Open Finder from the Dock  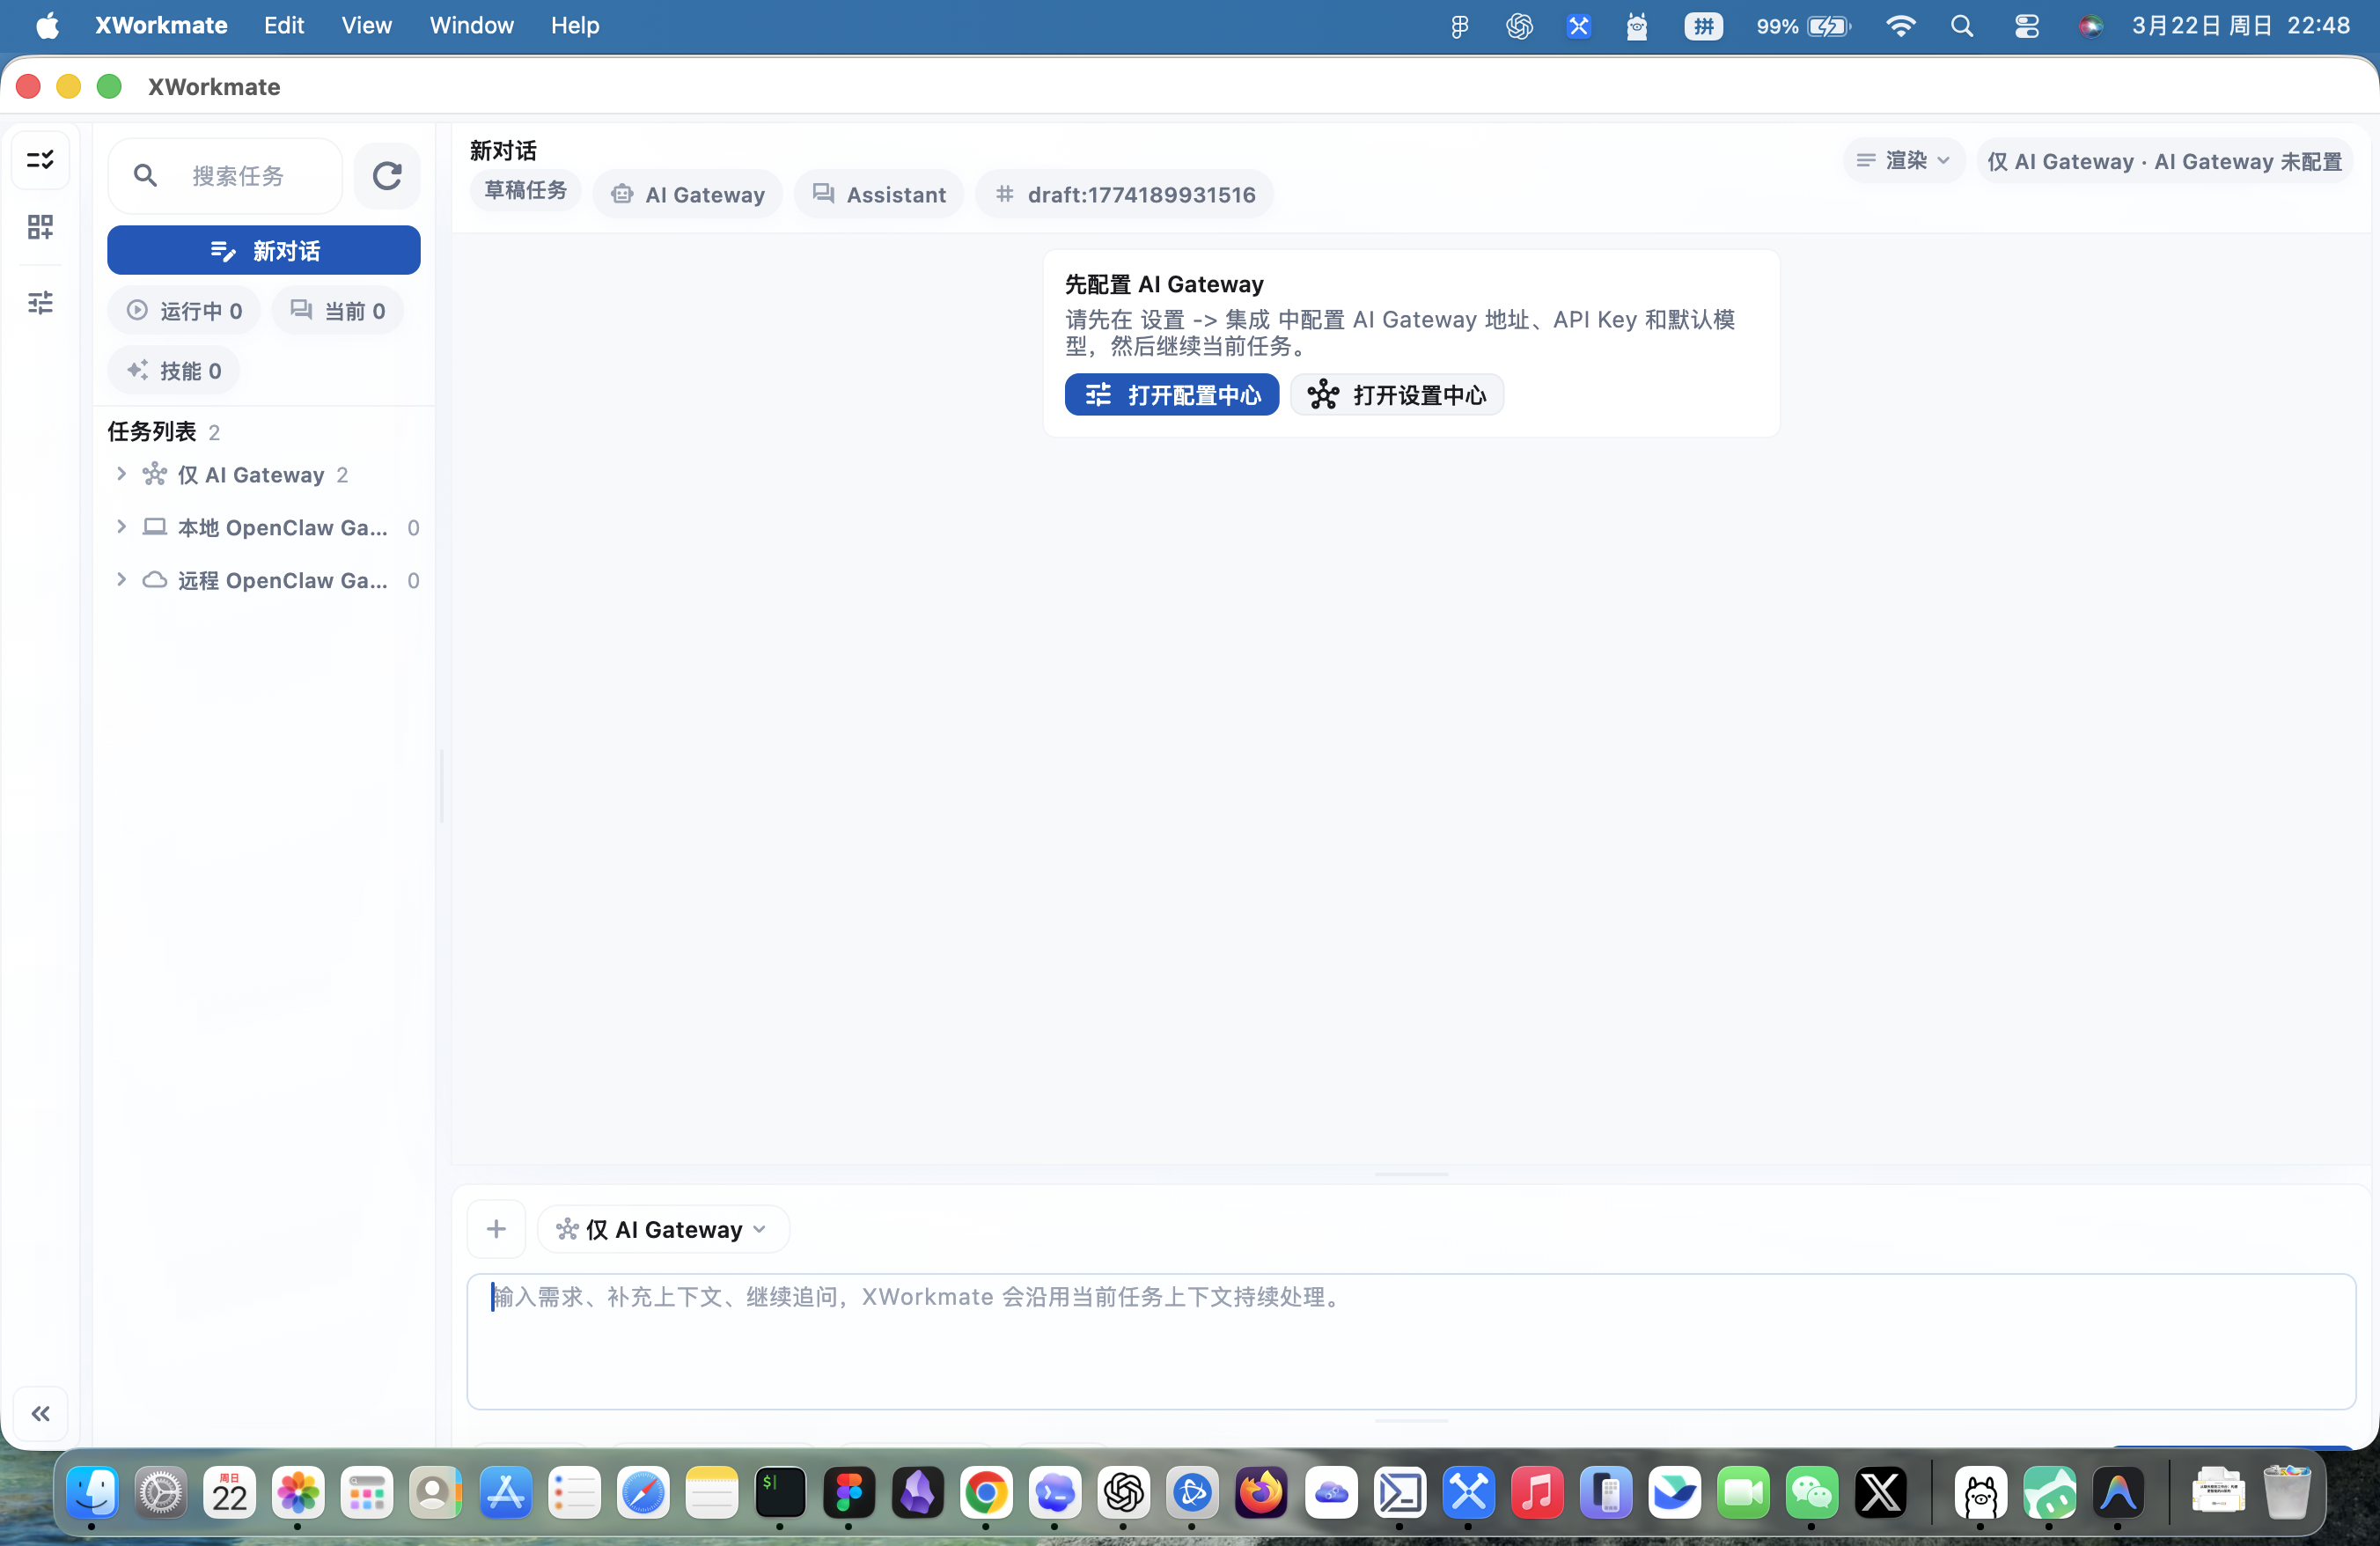tap(92, 1494)
